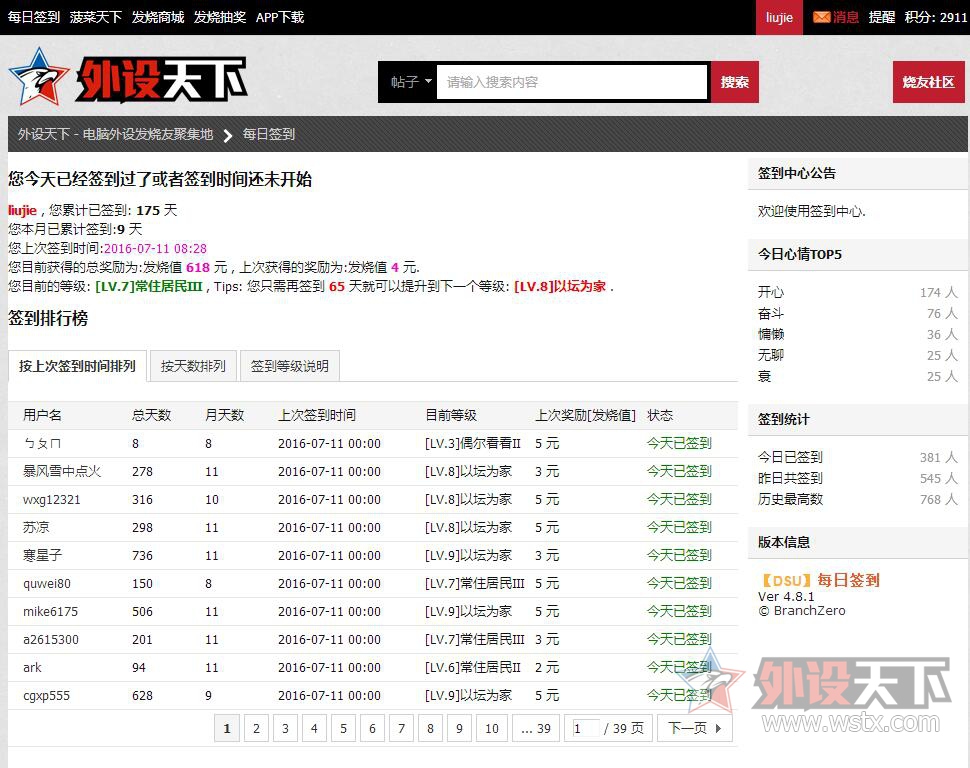Click the search input box
This screenshot has width=970, height=768.
pos(572,83)
